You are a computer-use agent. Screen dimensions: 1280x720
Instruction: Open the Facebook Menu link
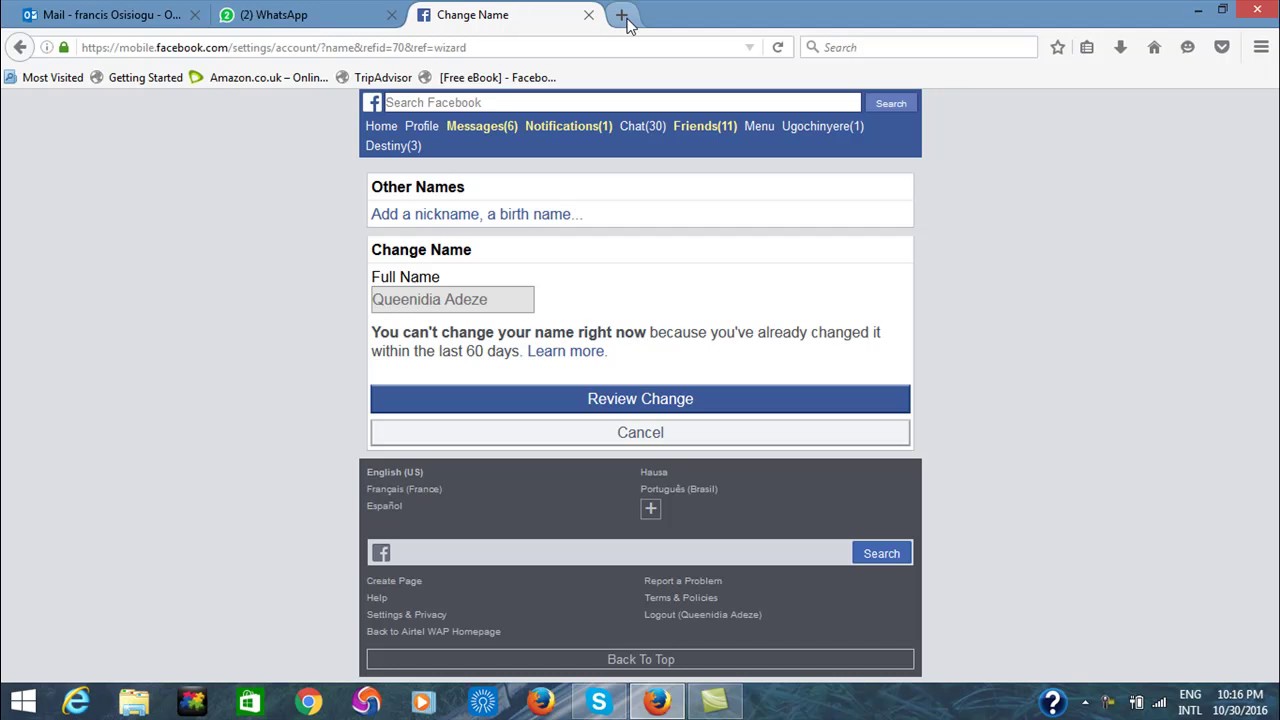(x=759, y=126)
